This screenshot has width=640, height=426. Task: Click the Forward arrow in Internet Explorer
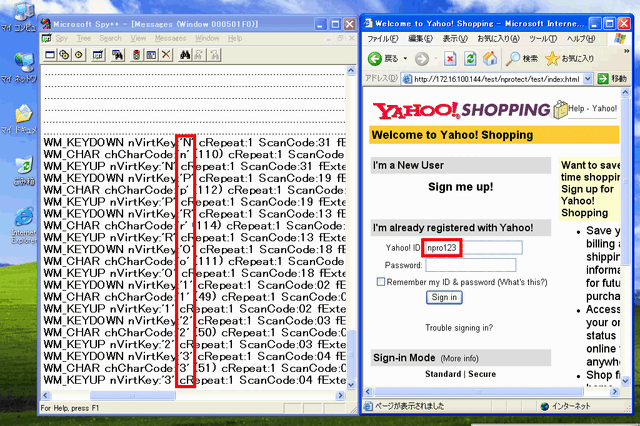422,59
